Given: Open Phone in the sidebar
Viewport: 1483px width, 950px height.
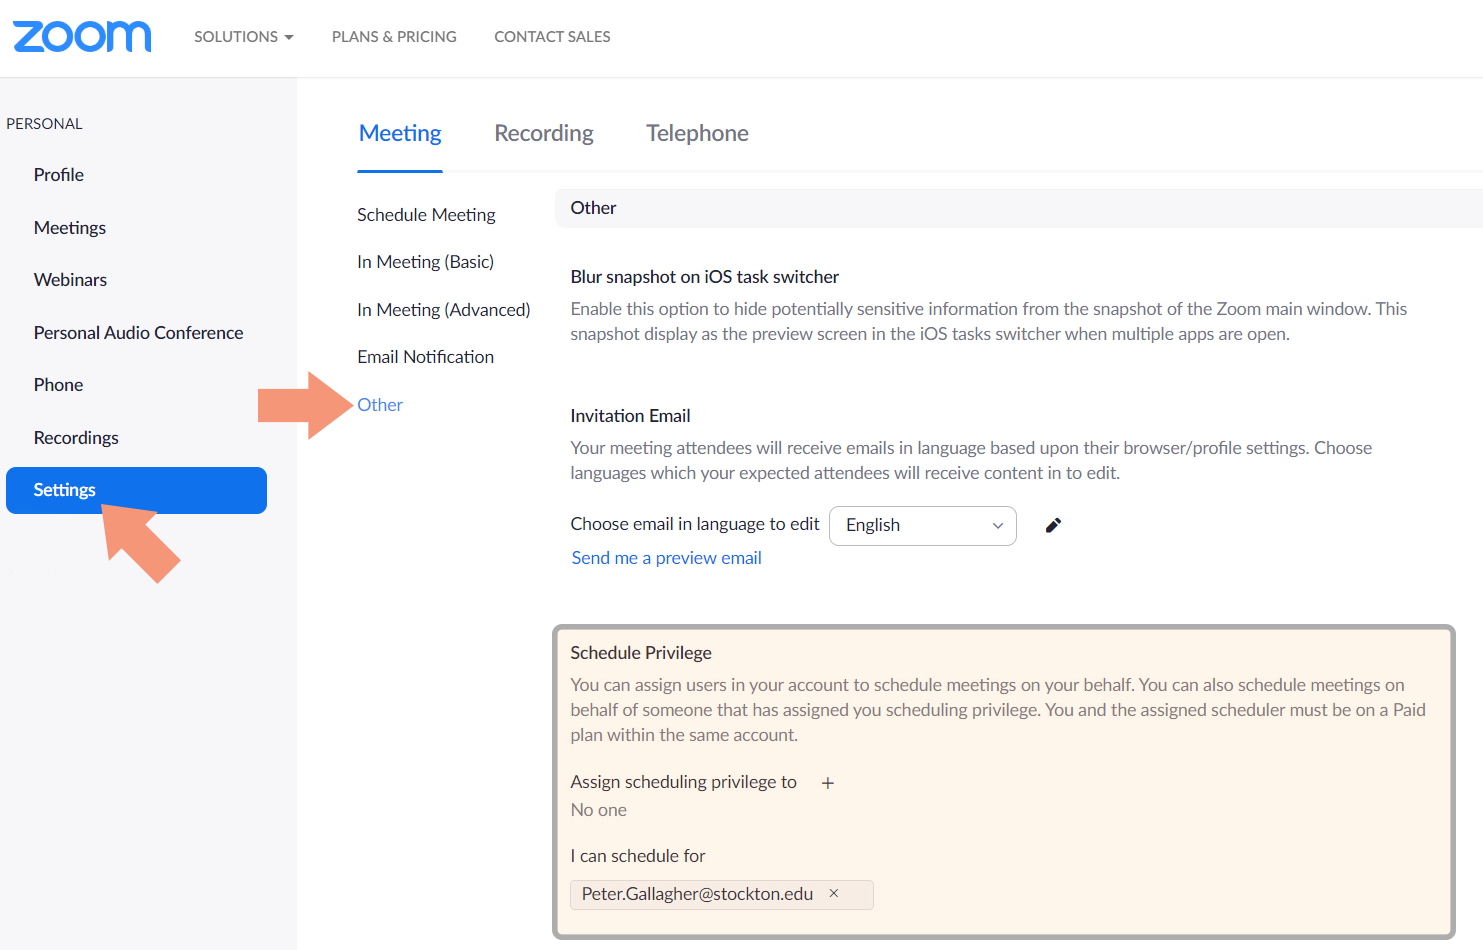Looking at the screenshot, I should coord(59,385).
